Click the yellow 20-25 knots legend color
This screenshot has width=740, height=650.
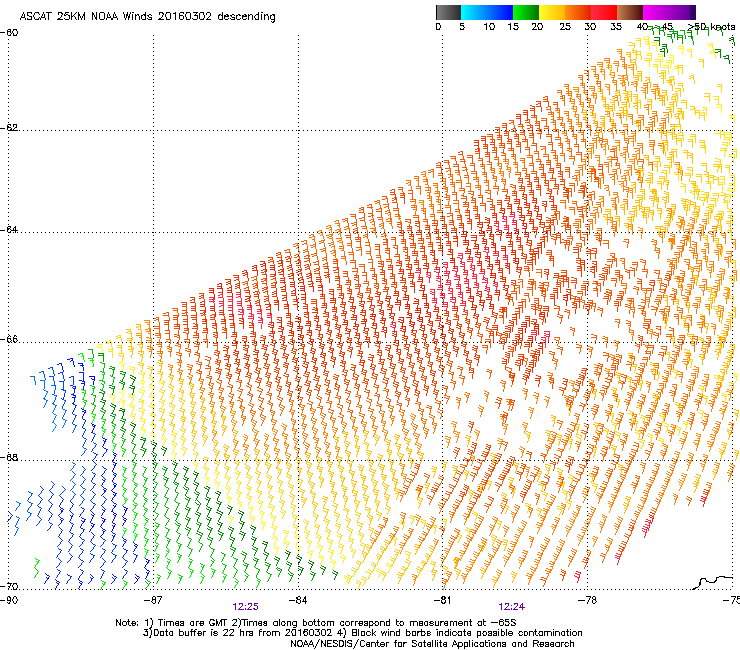(552, 12)
